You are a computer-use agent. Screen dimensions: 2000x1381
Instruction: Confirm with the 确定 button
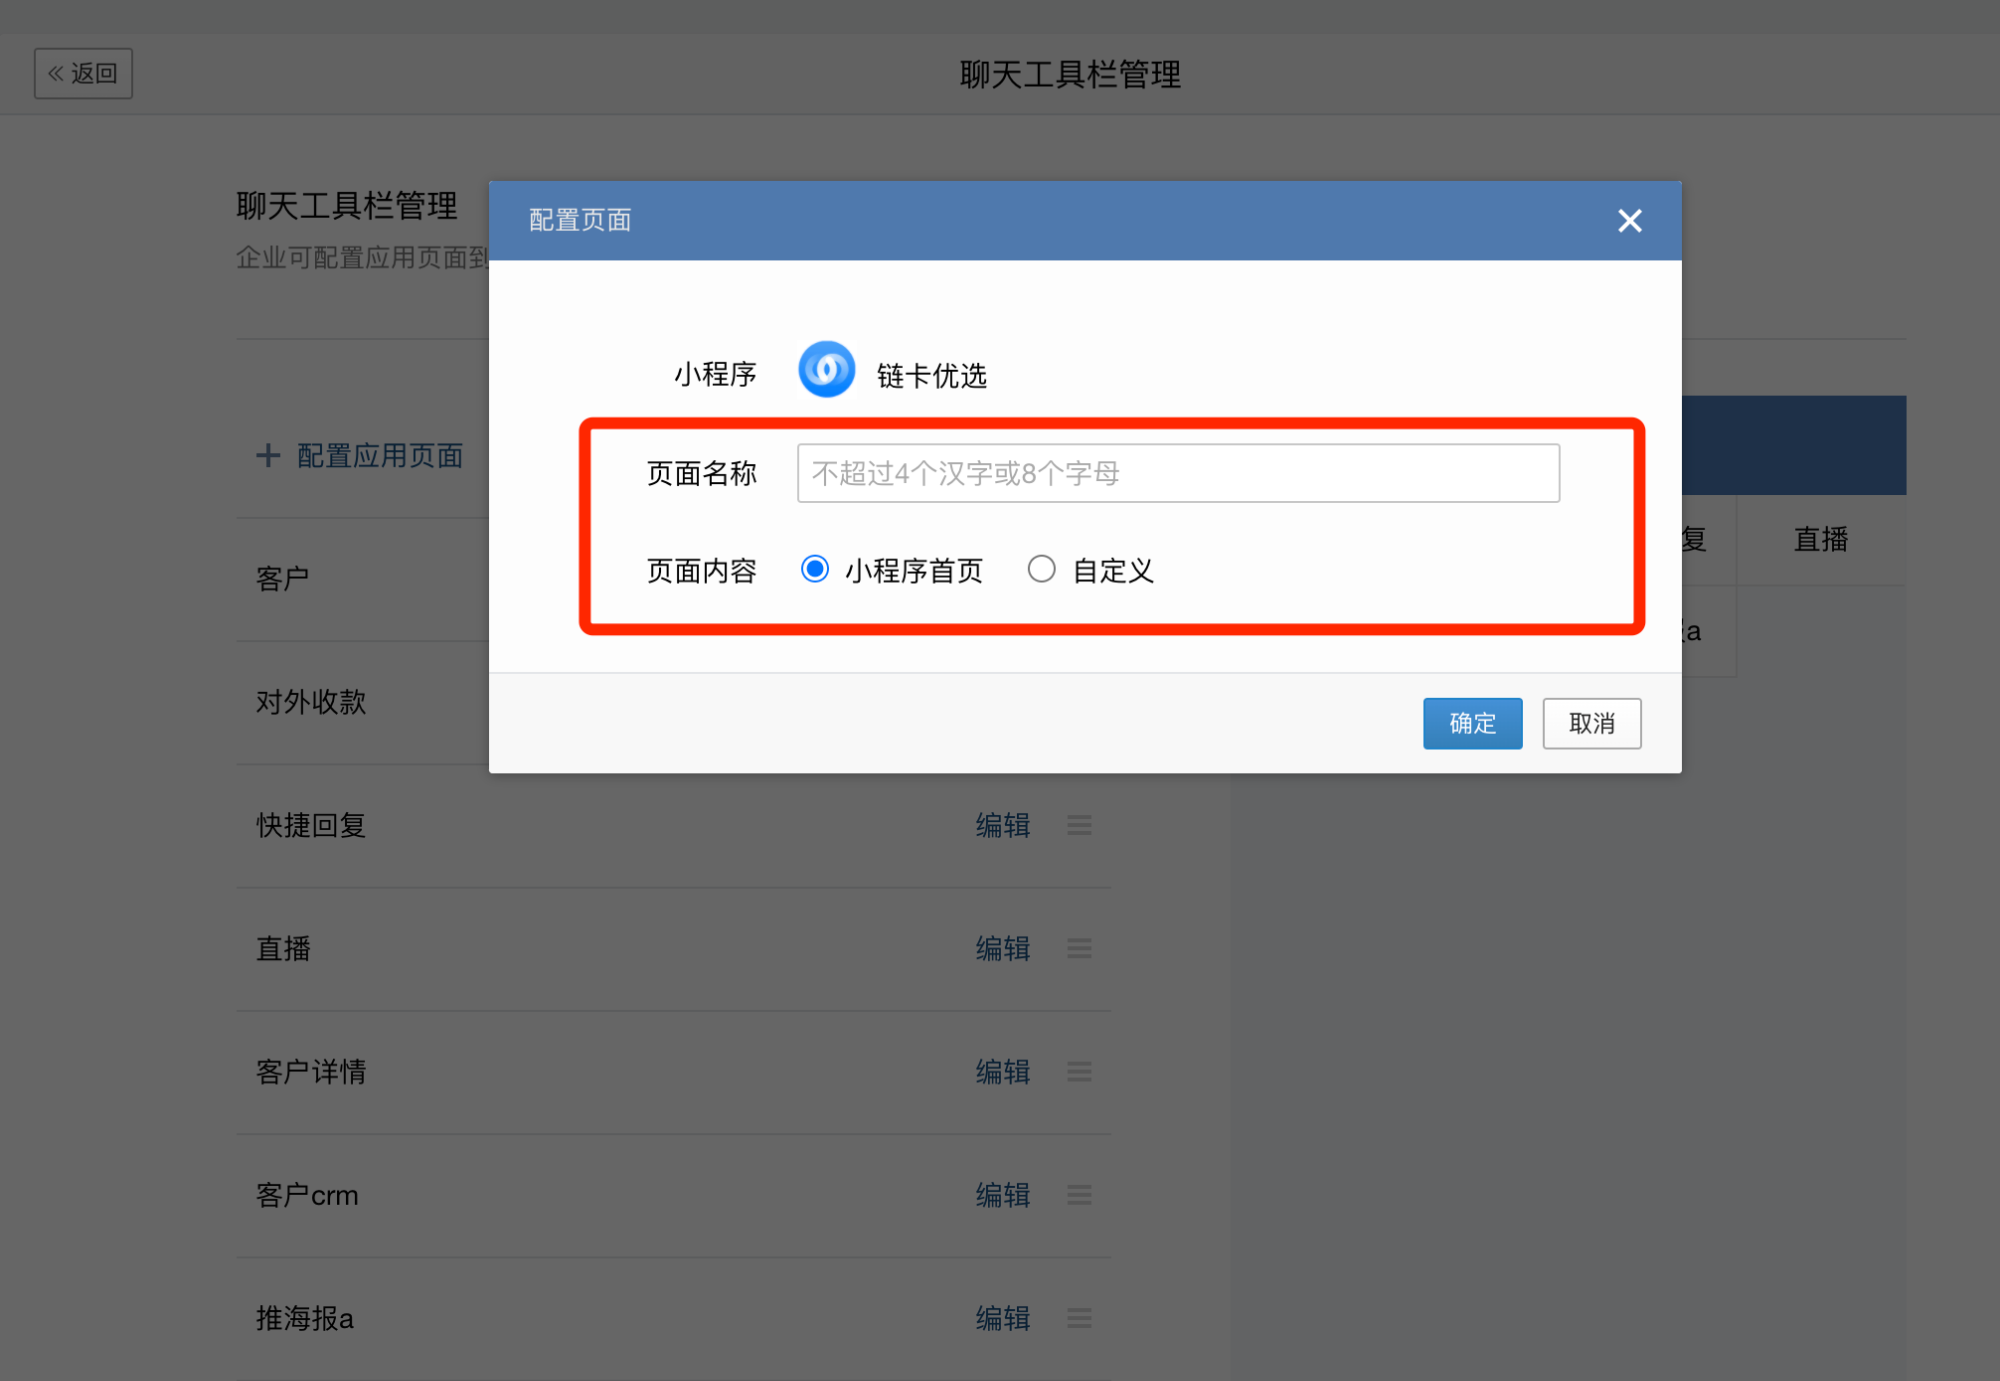[1472, 723]
